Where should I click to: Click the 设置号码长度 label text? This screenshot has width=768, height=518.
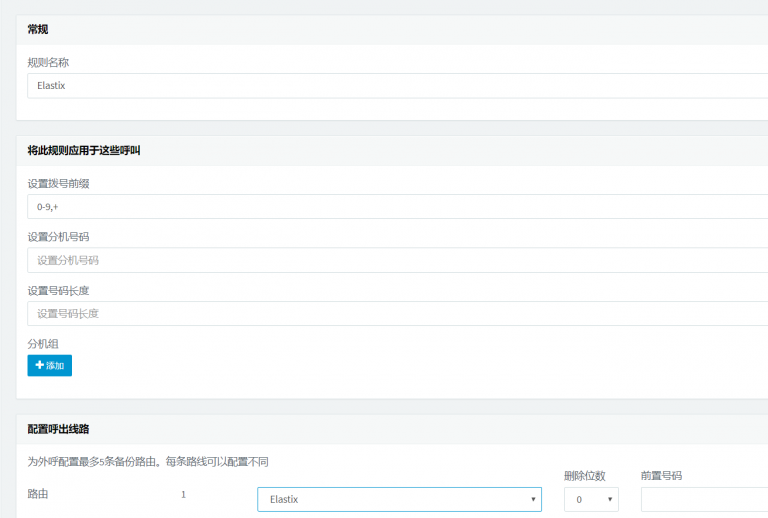pyautogui.click(x=58, y=291)
